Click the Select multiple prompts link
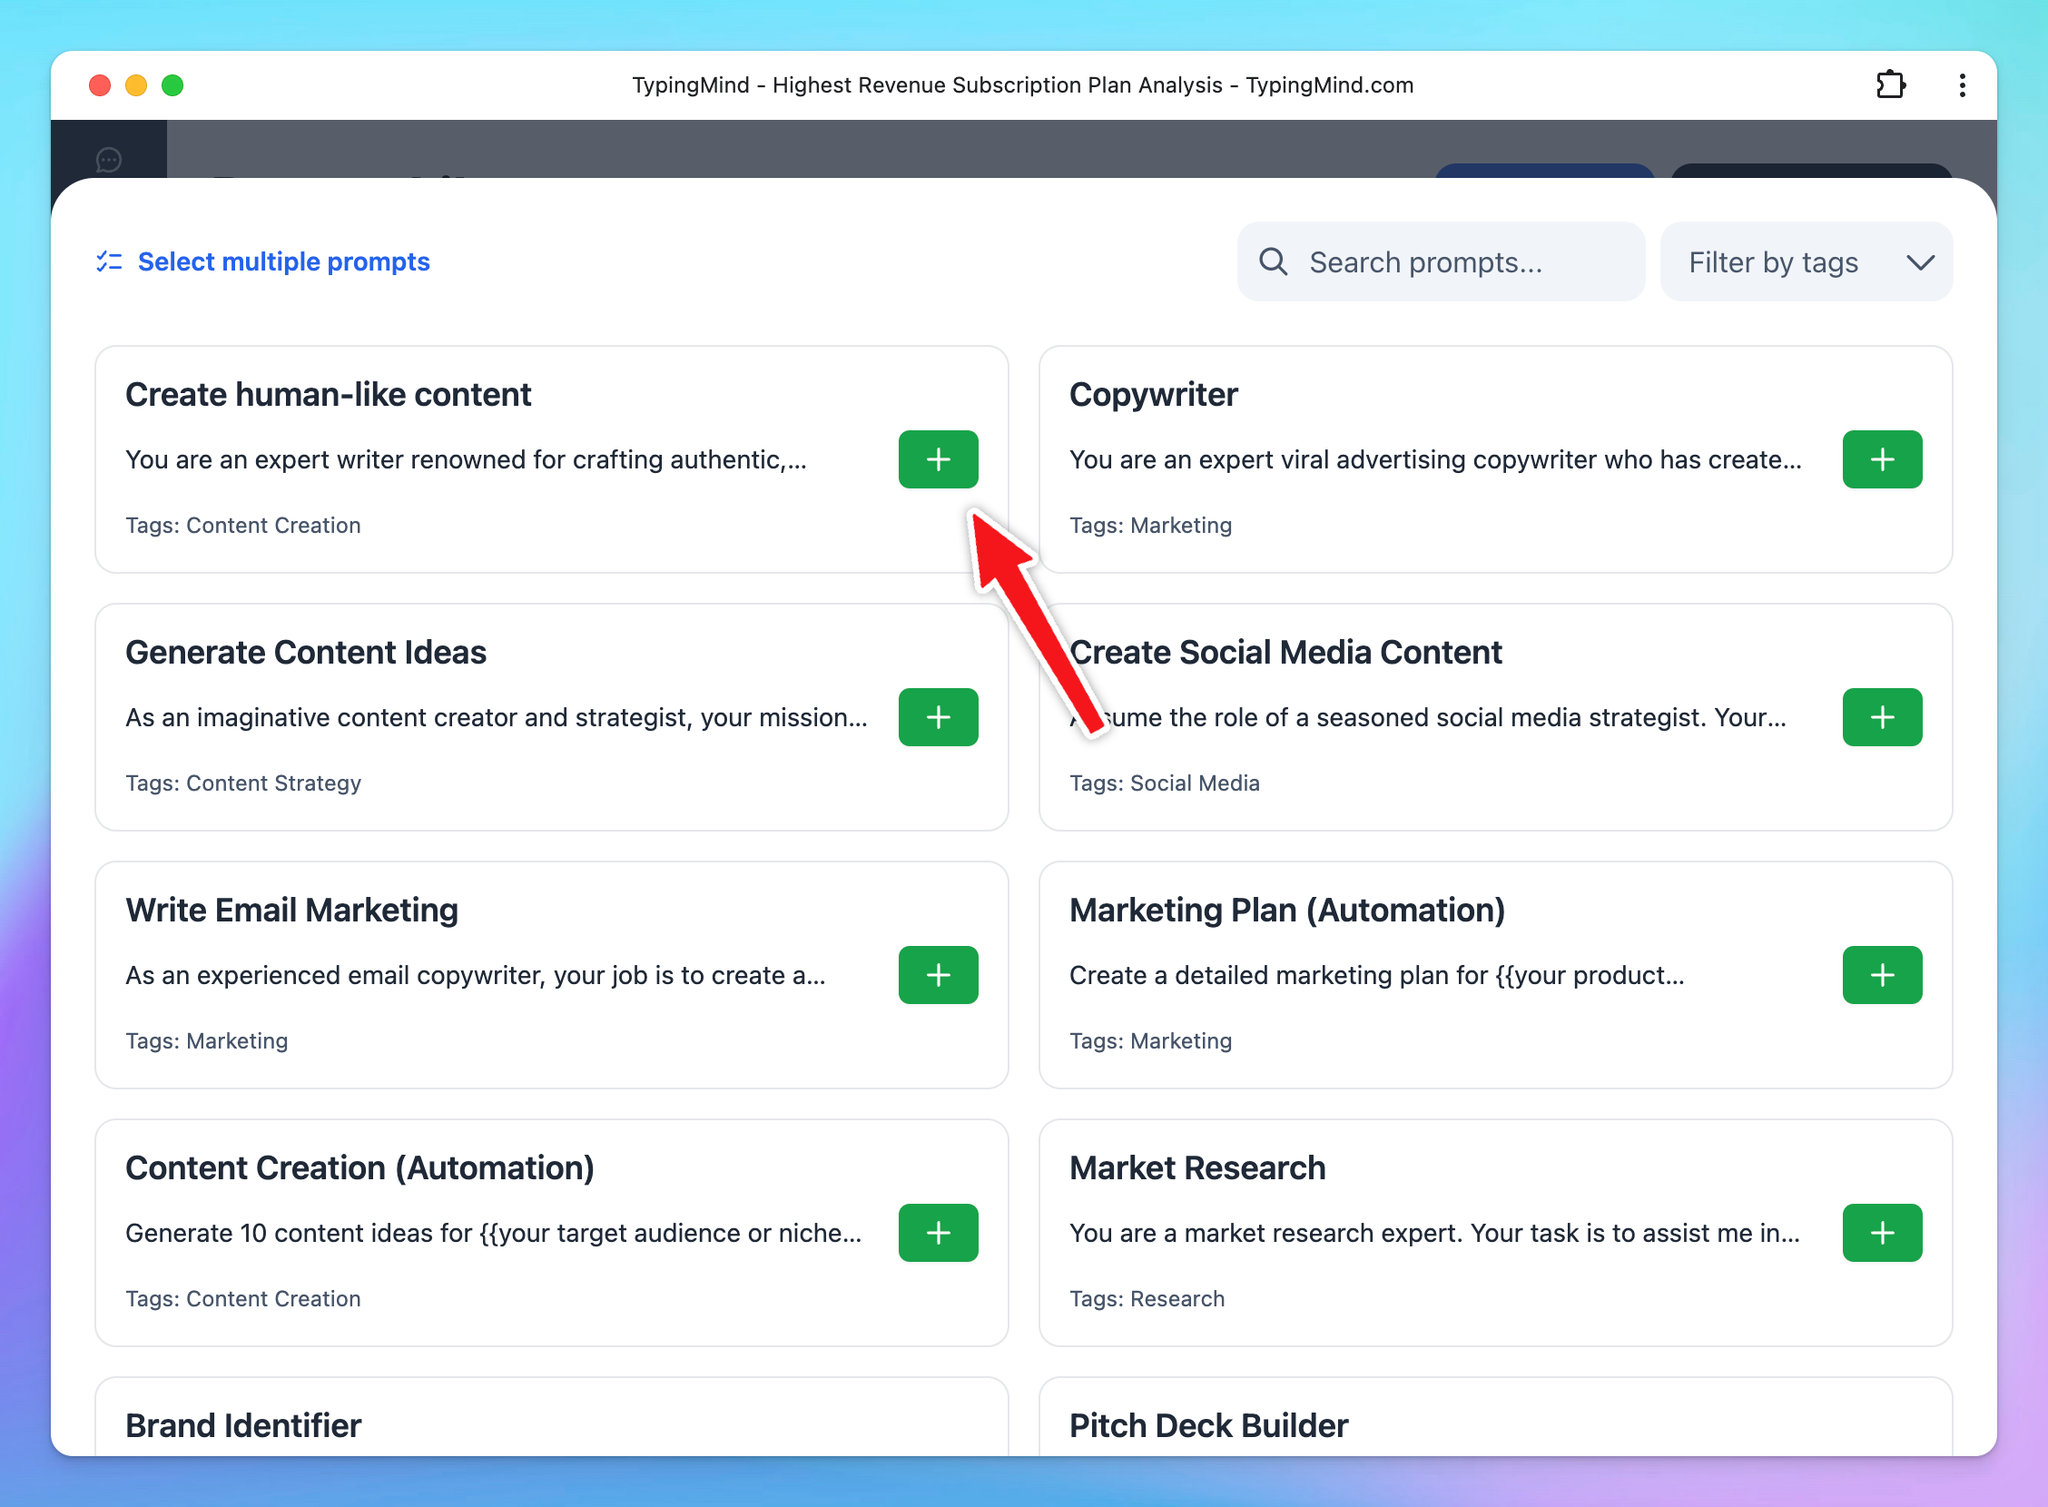Screen dimensions: 2048x1507 coord(283,262)
